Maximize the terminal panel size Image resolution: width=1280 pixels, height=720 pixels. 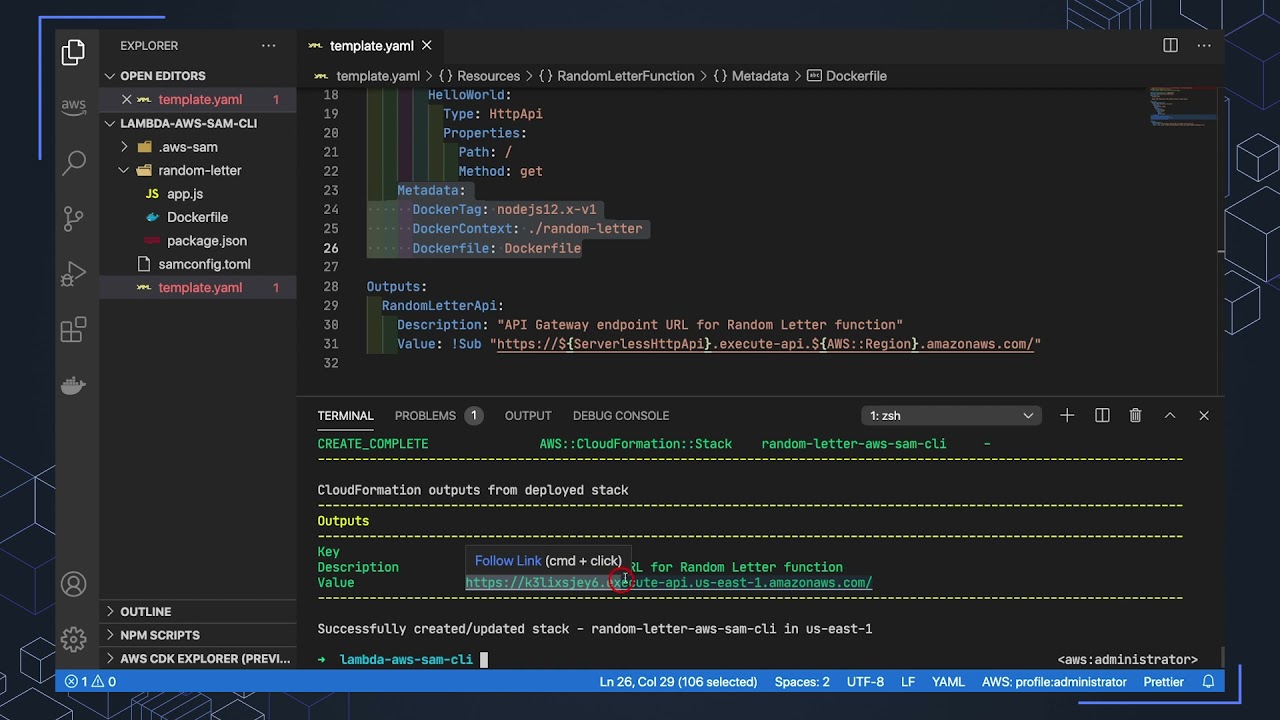(1170, 416)
